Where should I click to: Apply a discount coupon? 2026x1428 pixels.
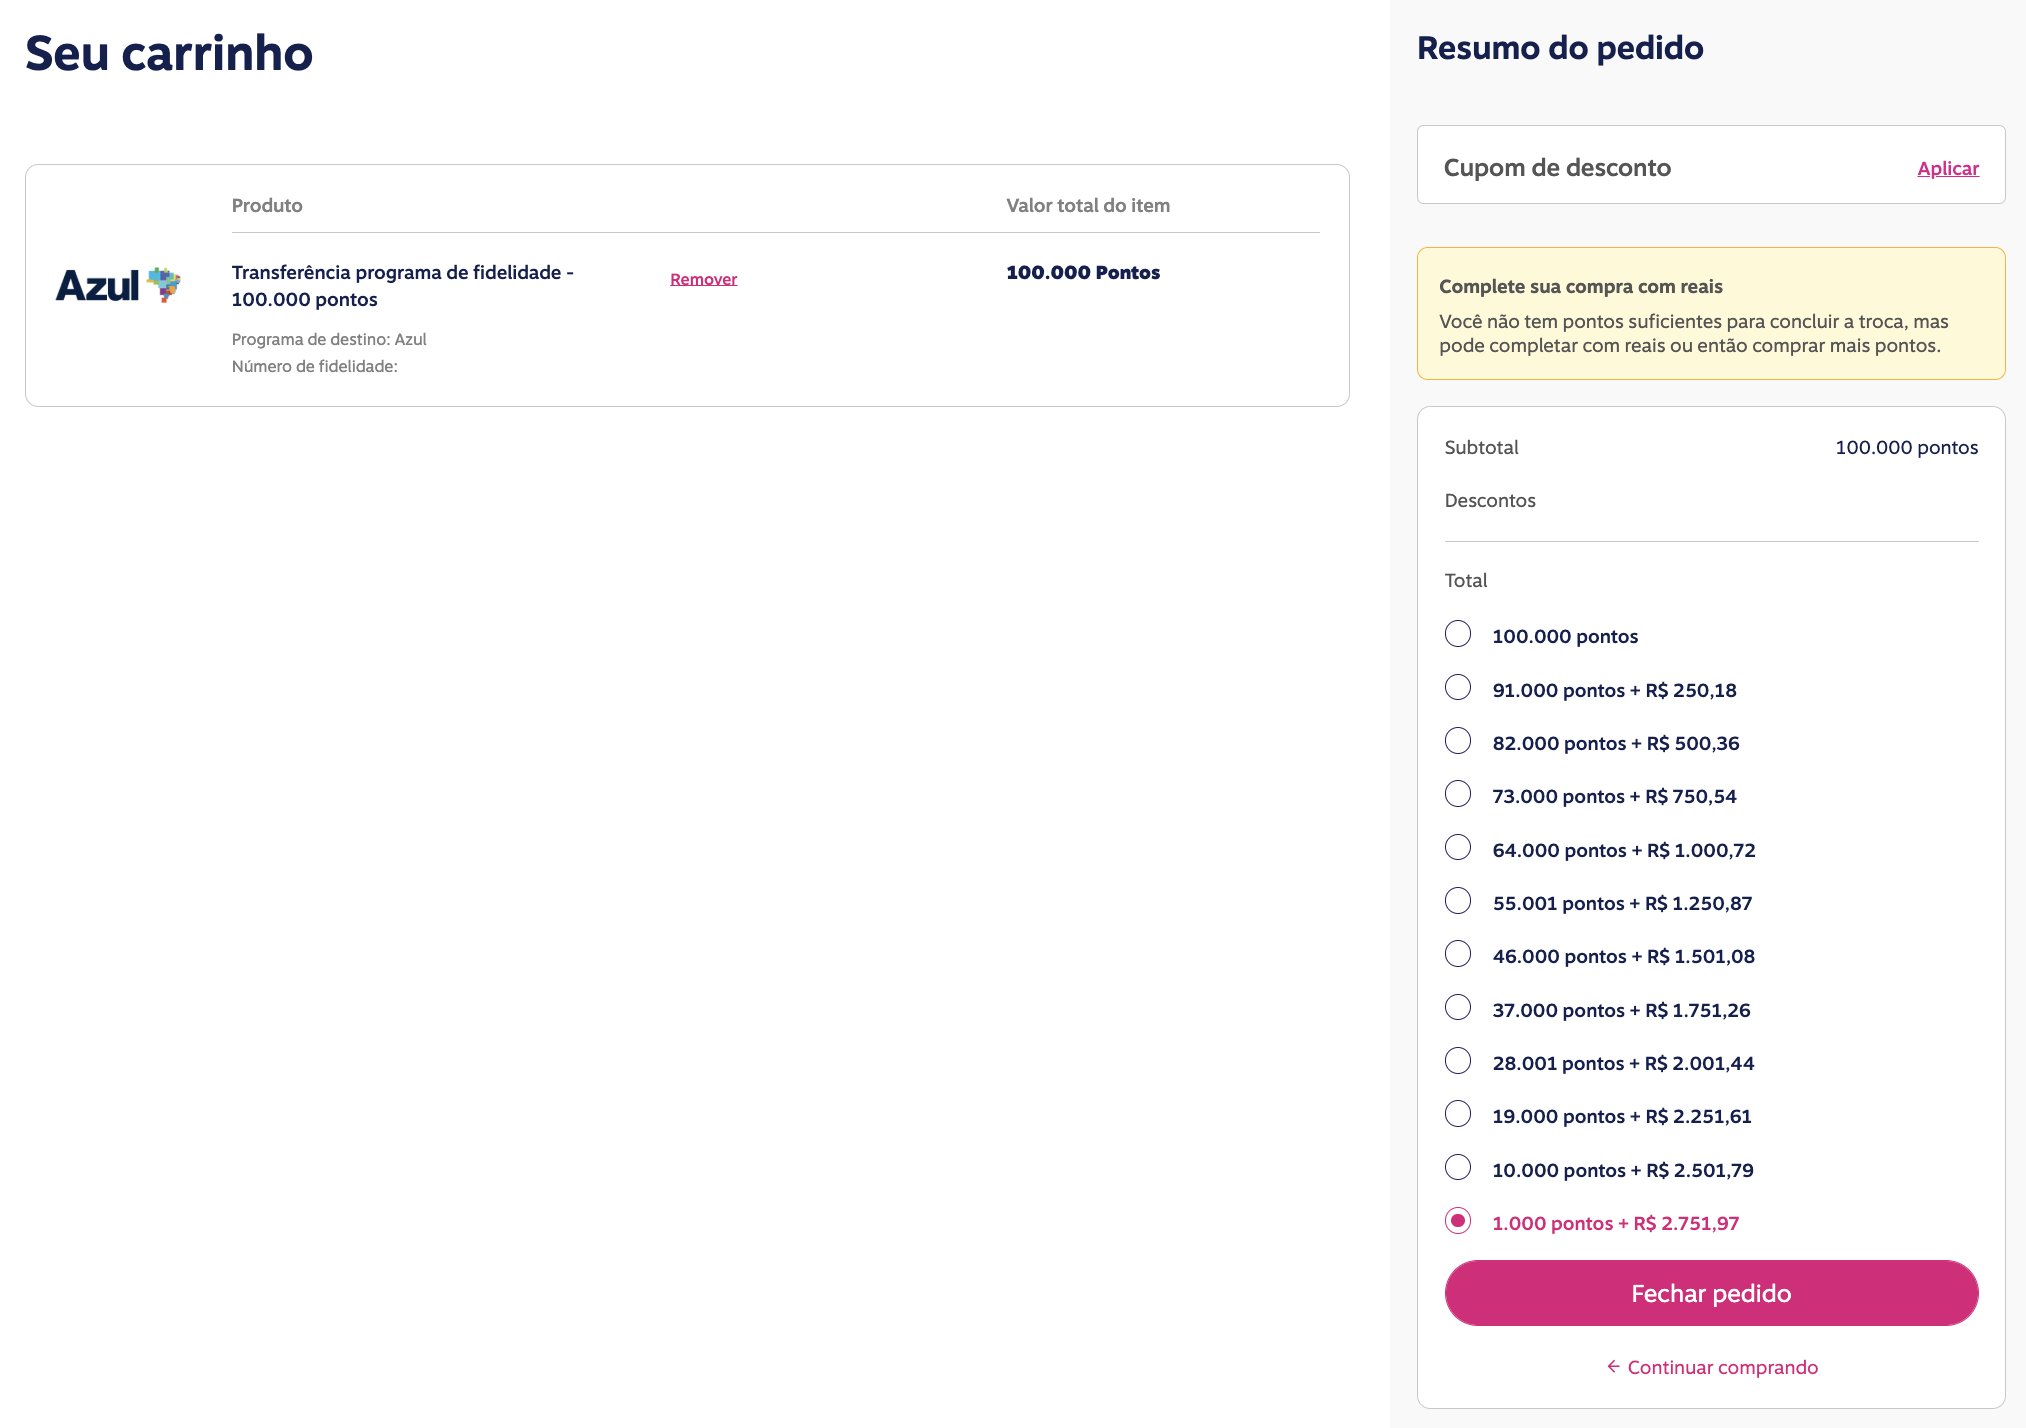point(1947,168)
